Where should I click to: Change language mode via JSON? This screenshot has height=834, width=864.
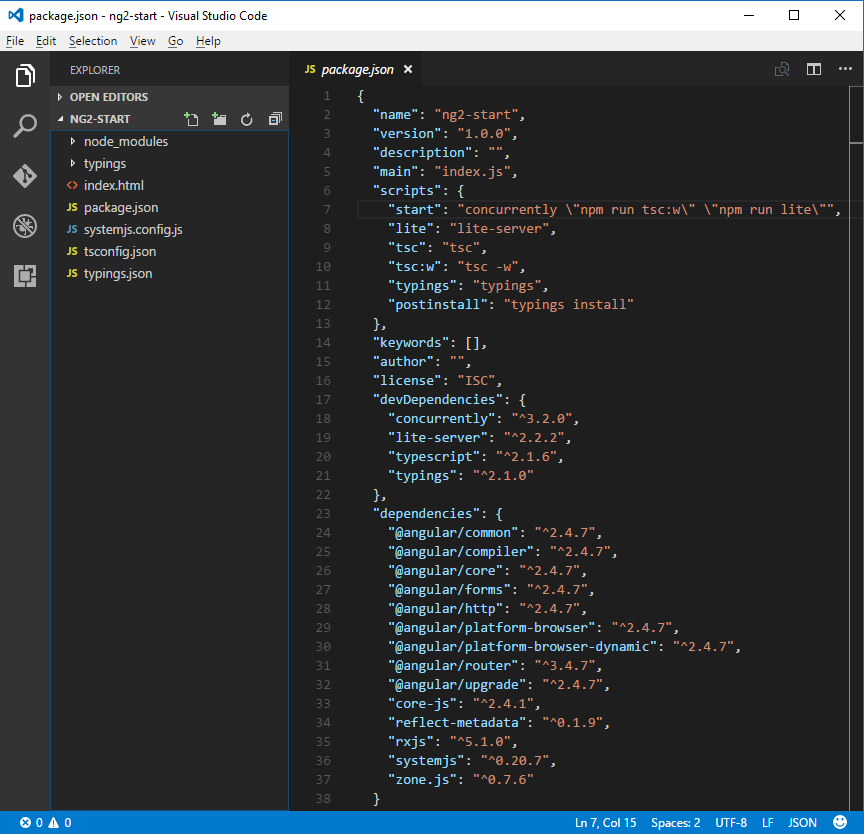tap(802, 822)
